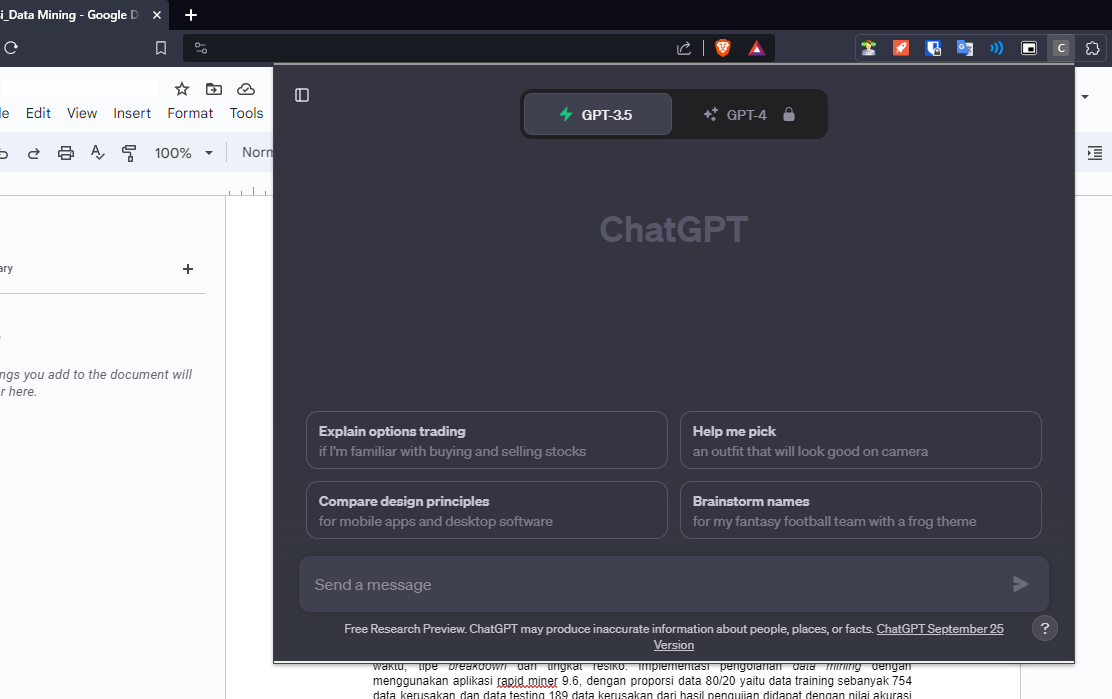Open the Tools menu in Docs

coord(246,113)
